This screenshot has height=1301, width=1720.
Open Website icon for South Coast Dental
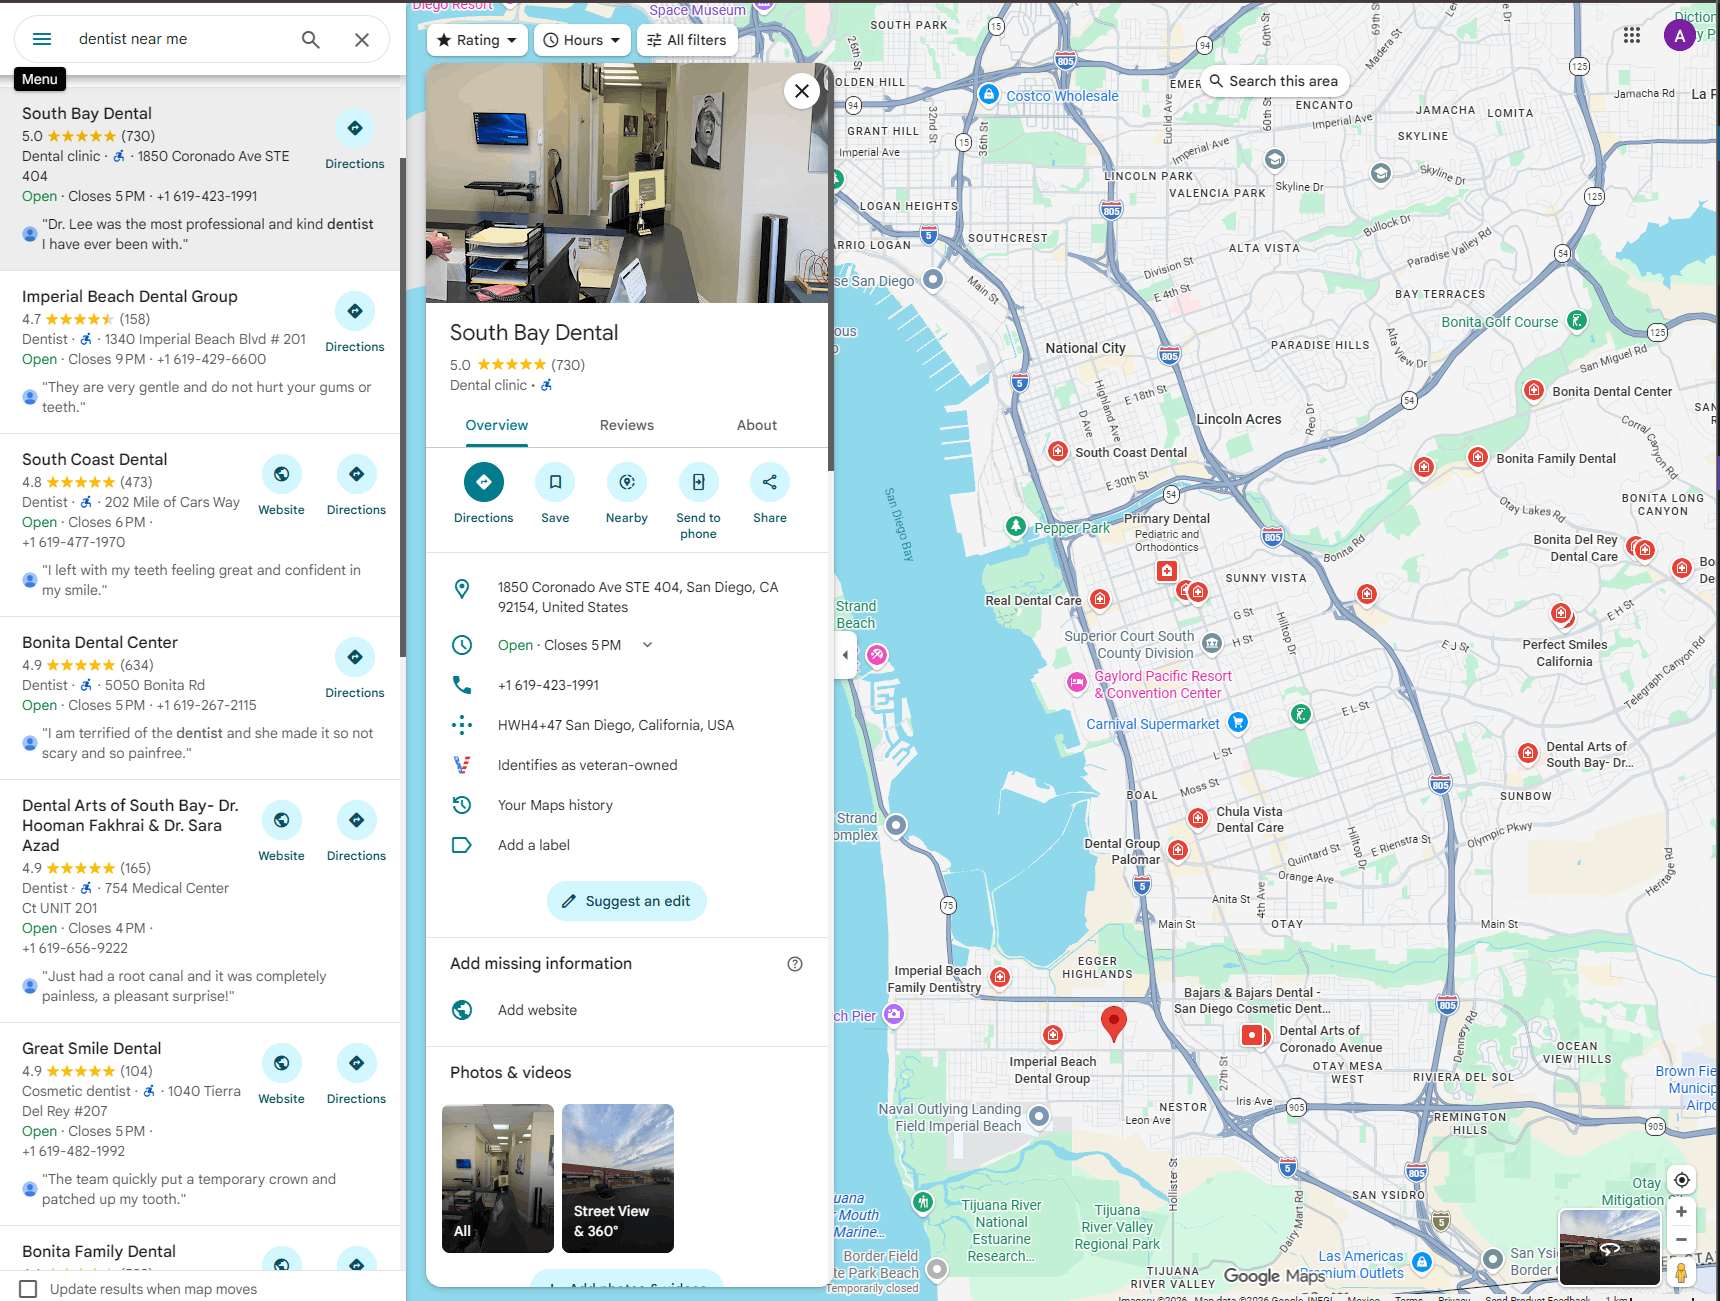tap(282, 474)
